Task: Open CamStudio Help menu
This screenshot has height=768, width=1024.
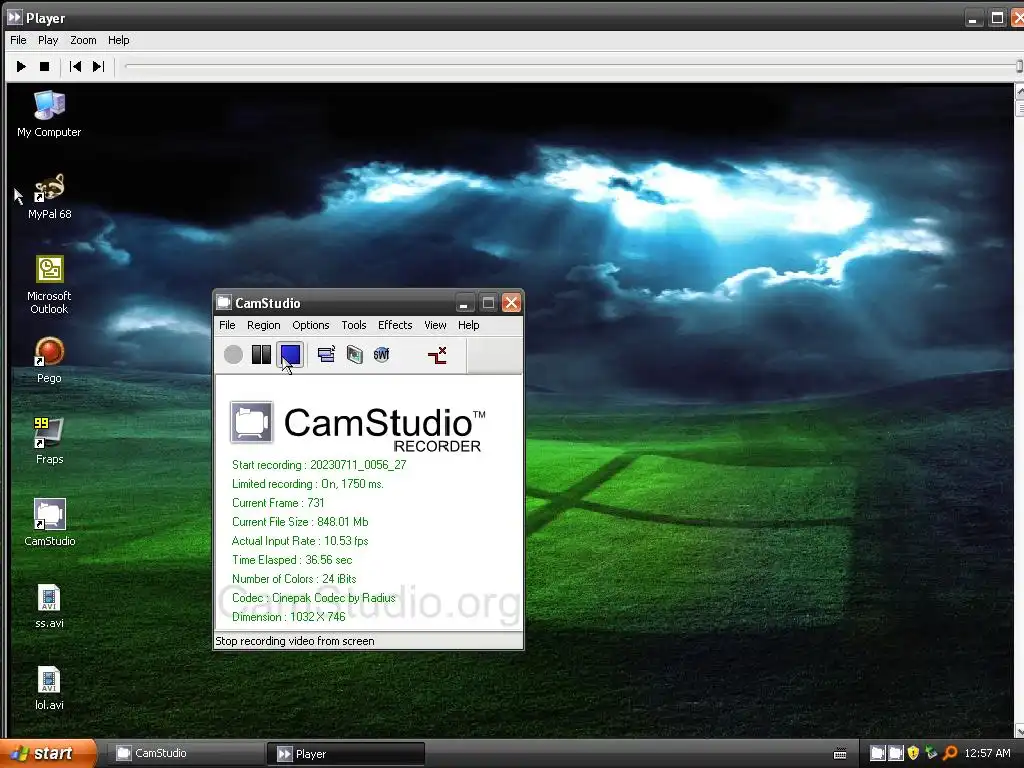Action: [468, 325]
